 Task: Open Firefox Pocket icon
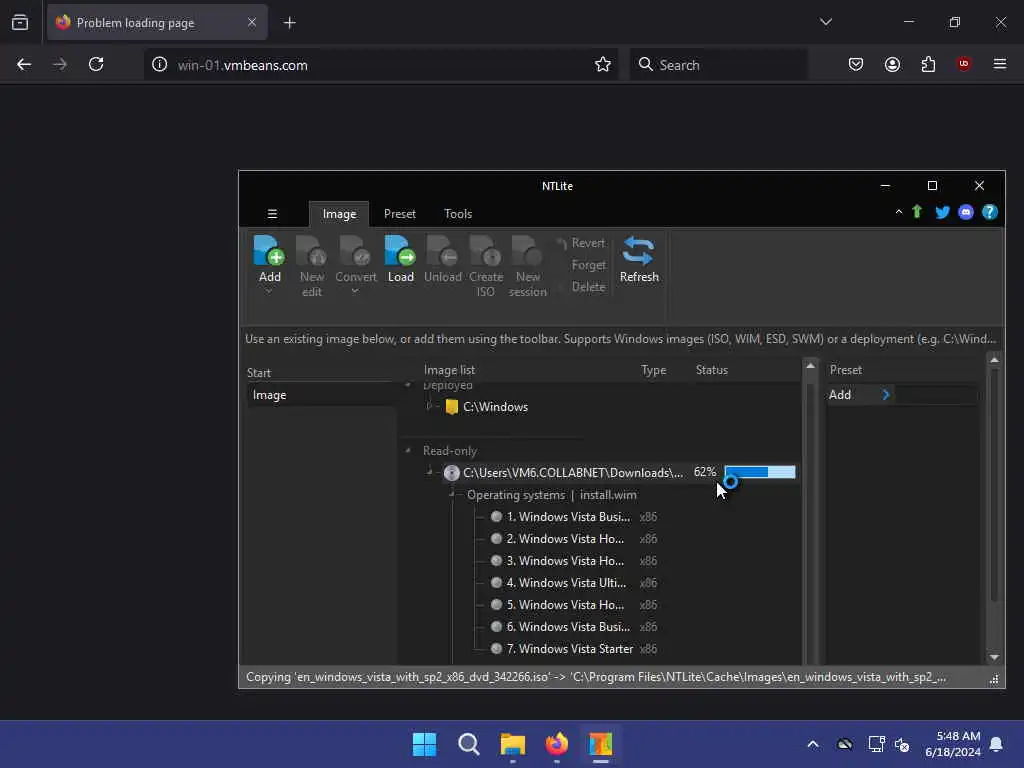click(x=856, y=64)
